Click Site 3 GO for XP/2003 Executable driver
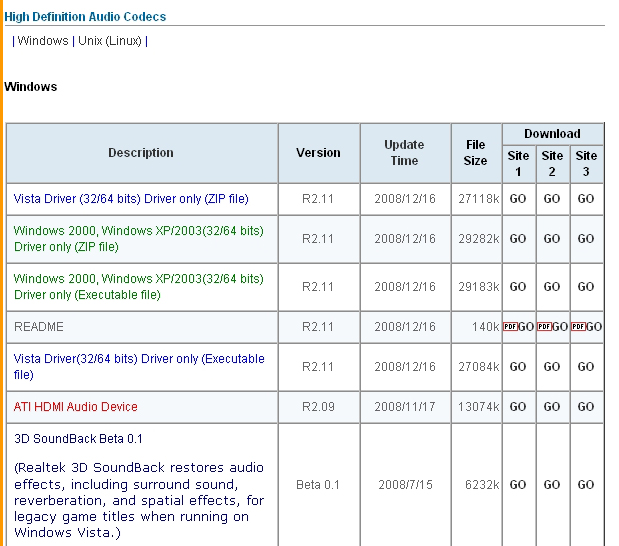The width and height of the screenshot is (619, 546). (x=586, y=287)
